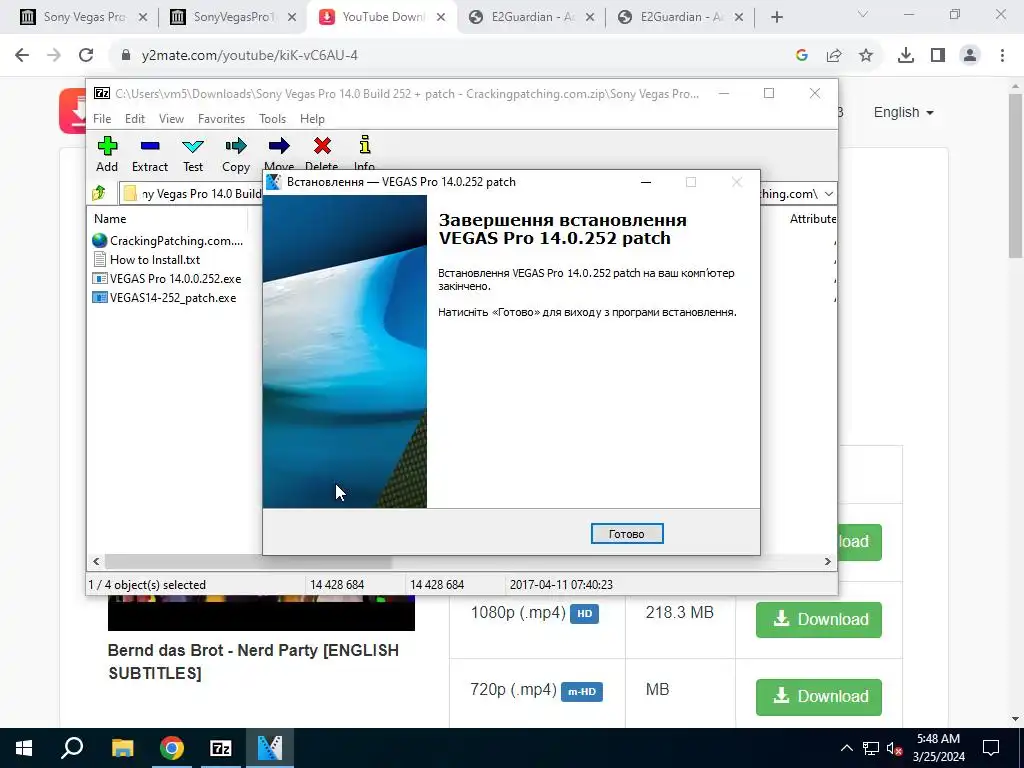Click the Delete red X icon in 7-Zip

tap(322, 146)
